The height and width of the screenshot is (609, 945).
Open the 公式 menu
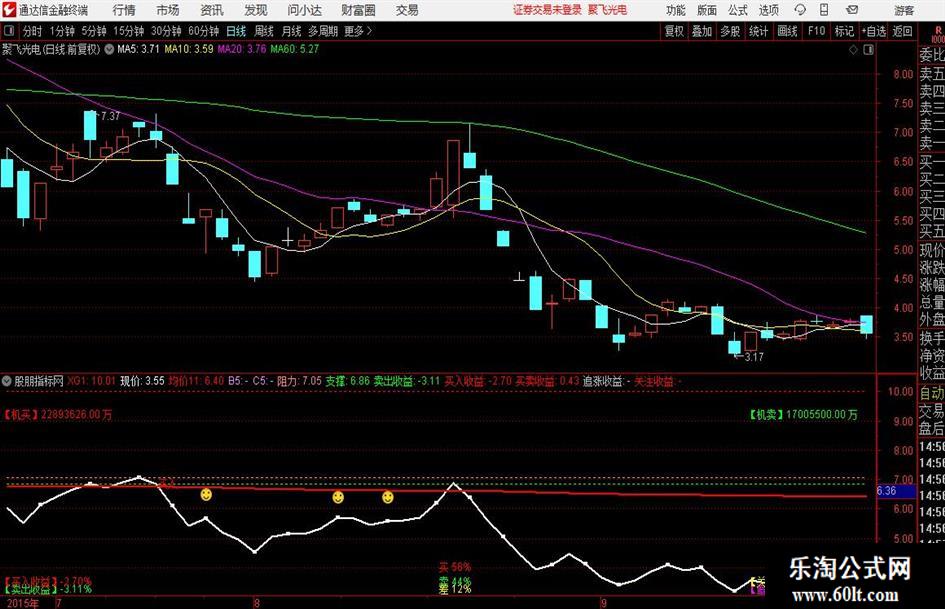click(738, 10)
